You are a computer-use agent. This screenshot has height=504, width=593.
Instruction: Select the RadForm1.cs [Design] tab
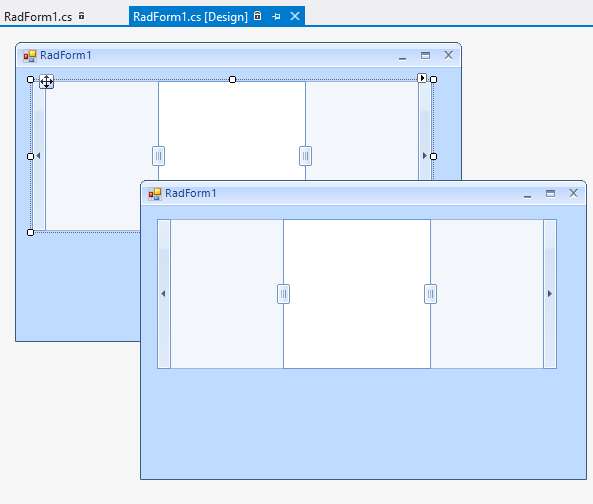(x=190, y=17)
